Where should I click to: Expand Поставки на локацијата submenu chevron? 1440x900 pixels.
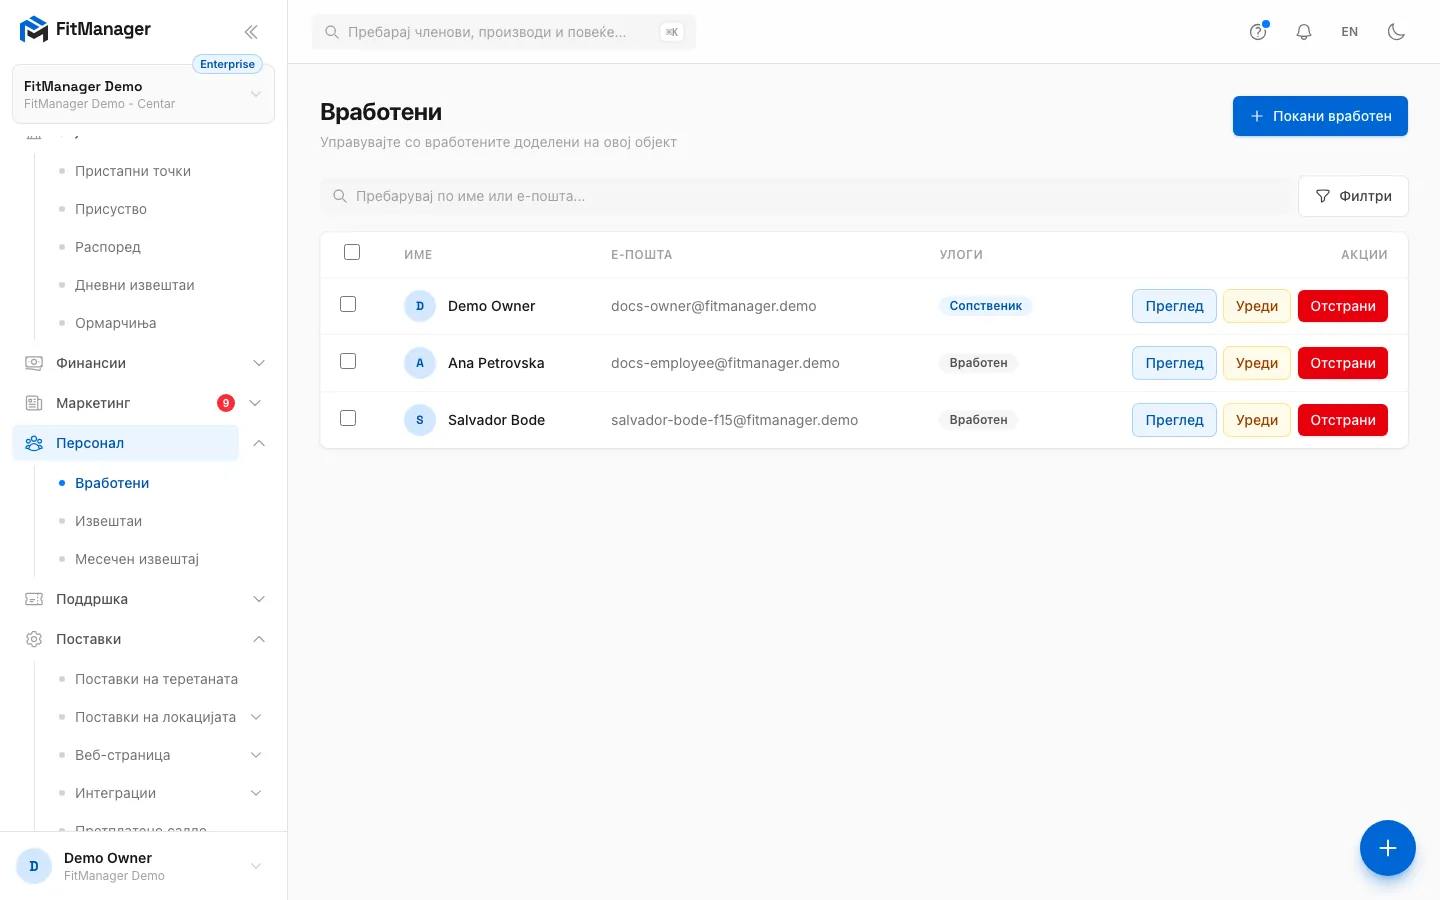pyautogui.click(x=256, y=717)
